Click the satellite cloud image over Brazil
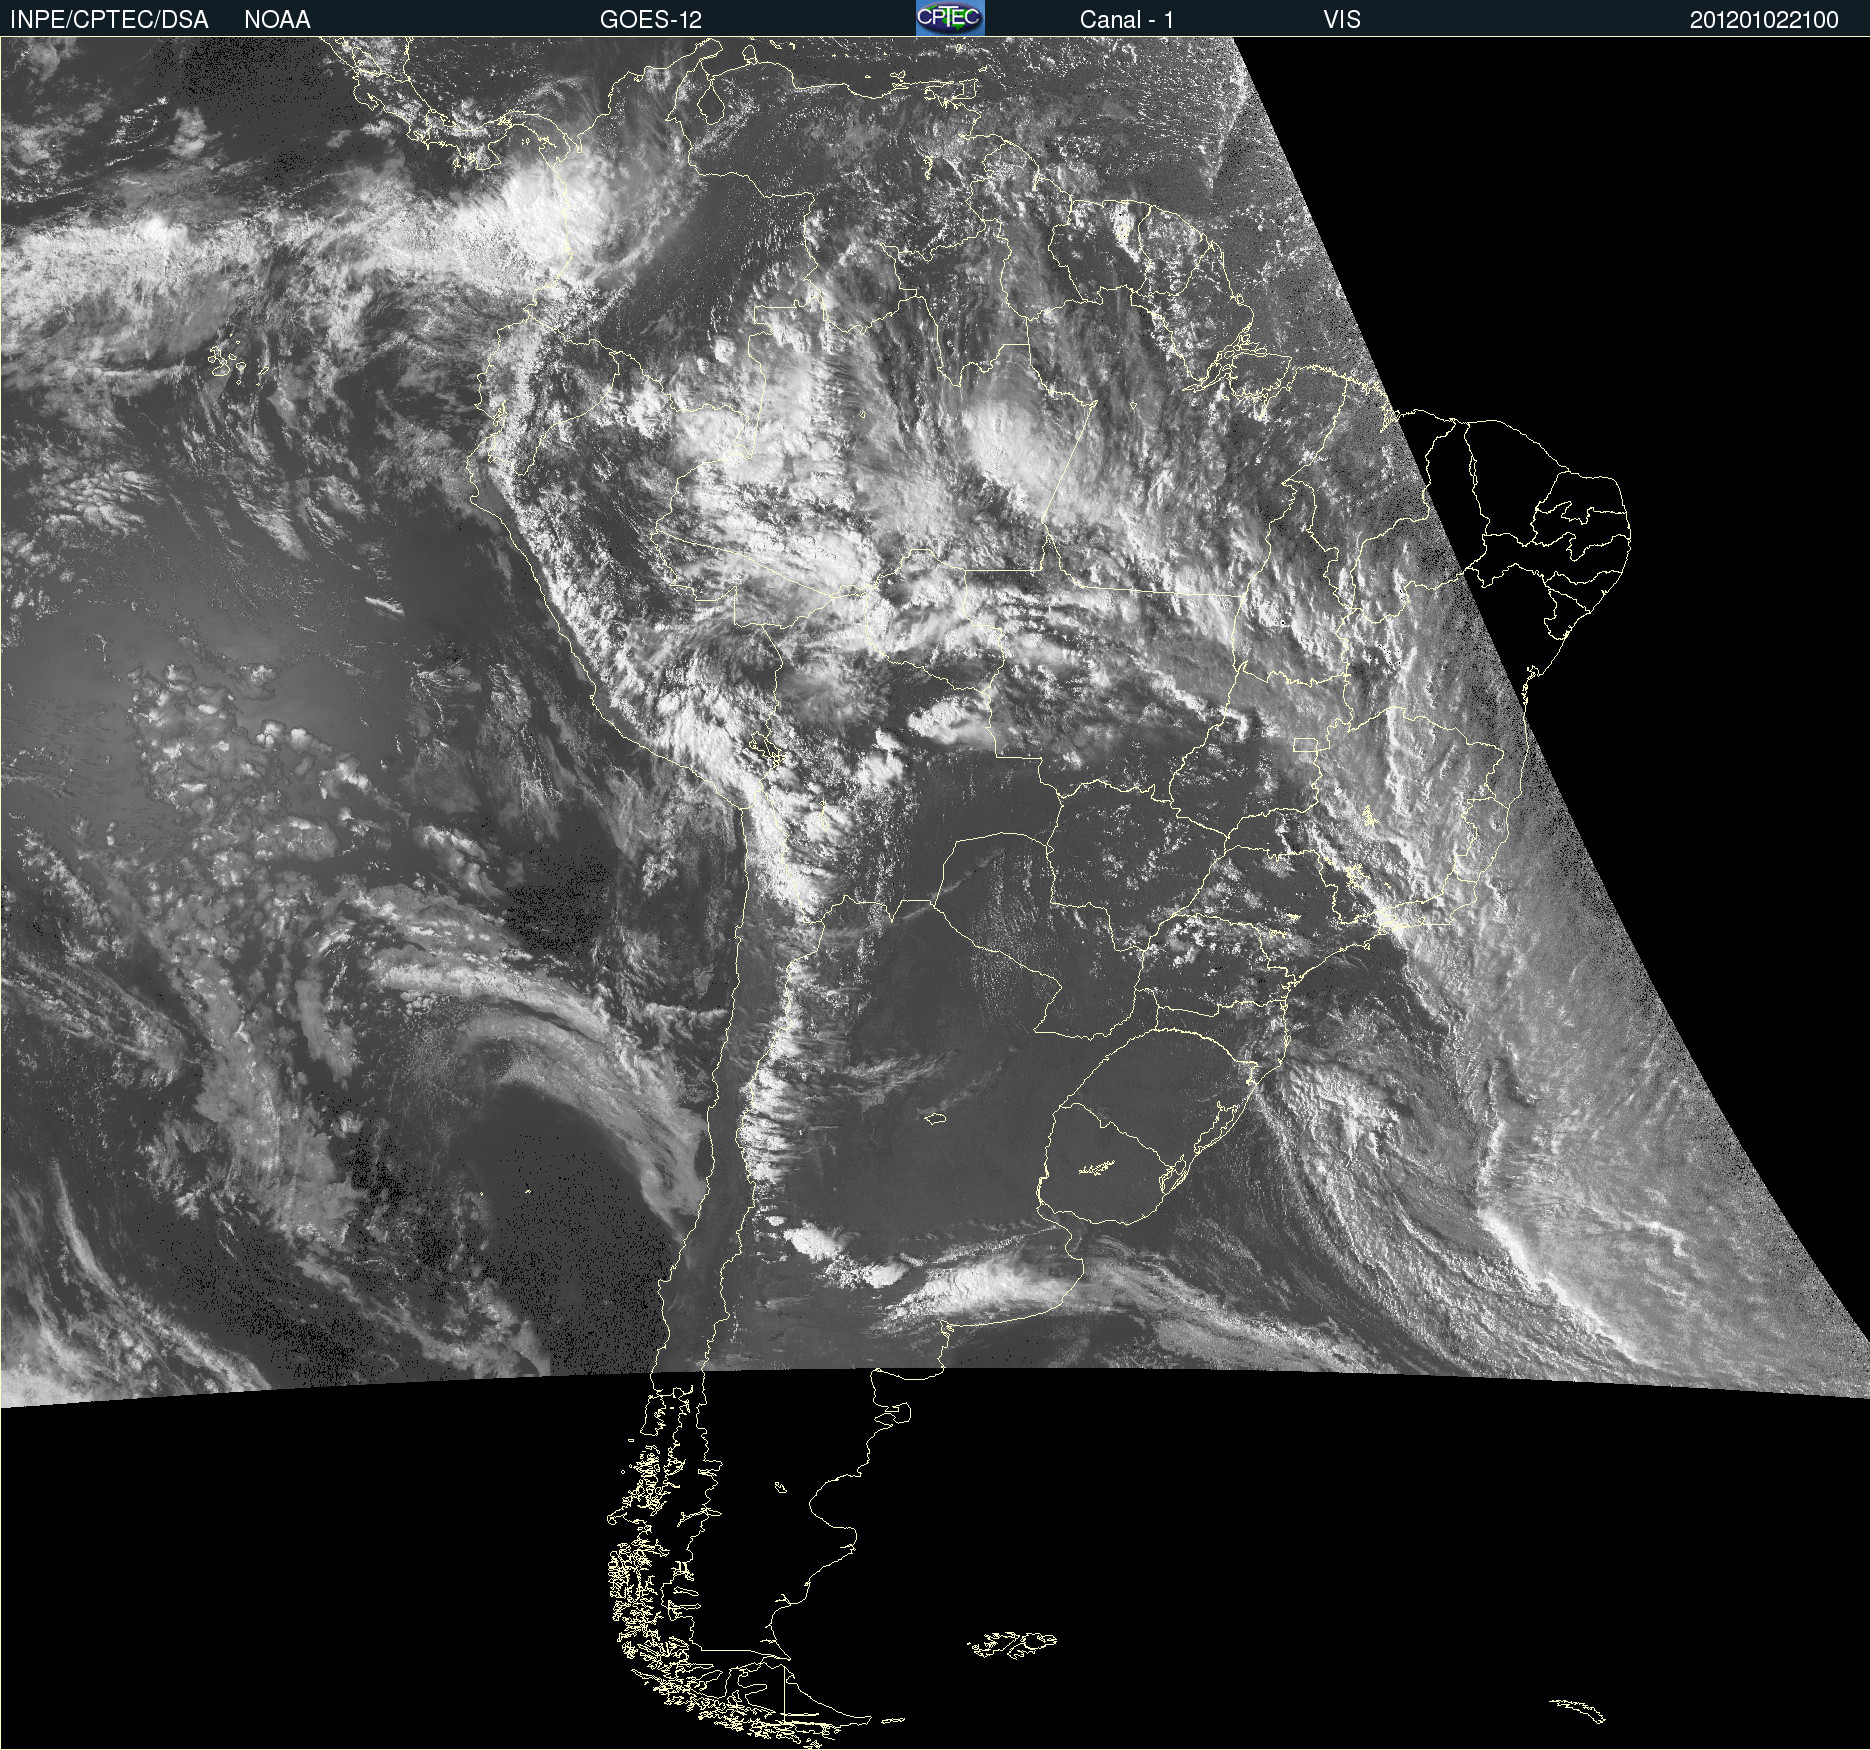The height and width of the screenshot is (1750, 1870). pyautogui.click(x=935, y=893)
